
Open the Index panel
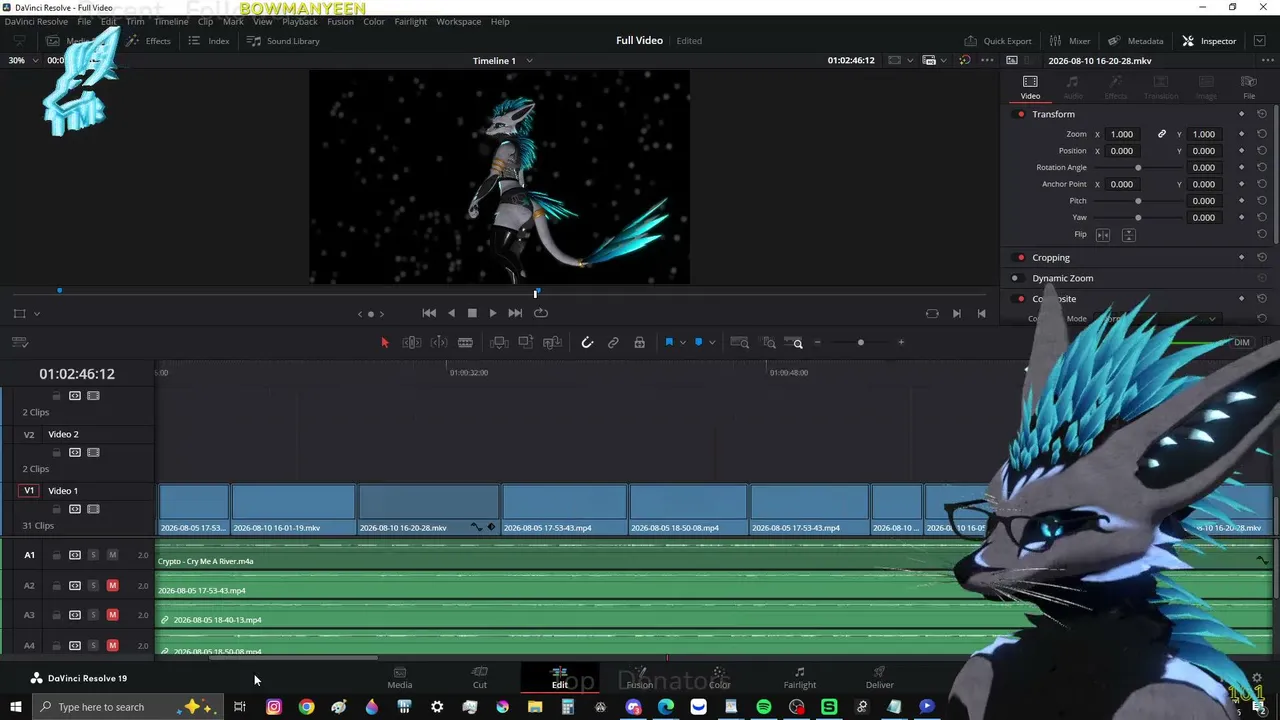[x=209, y=41]
